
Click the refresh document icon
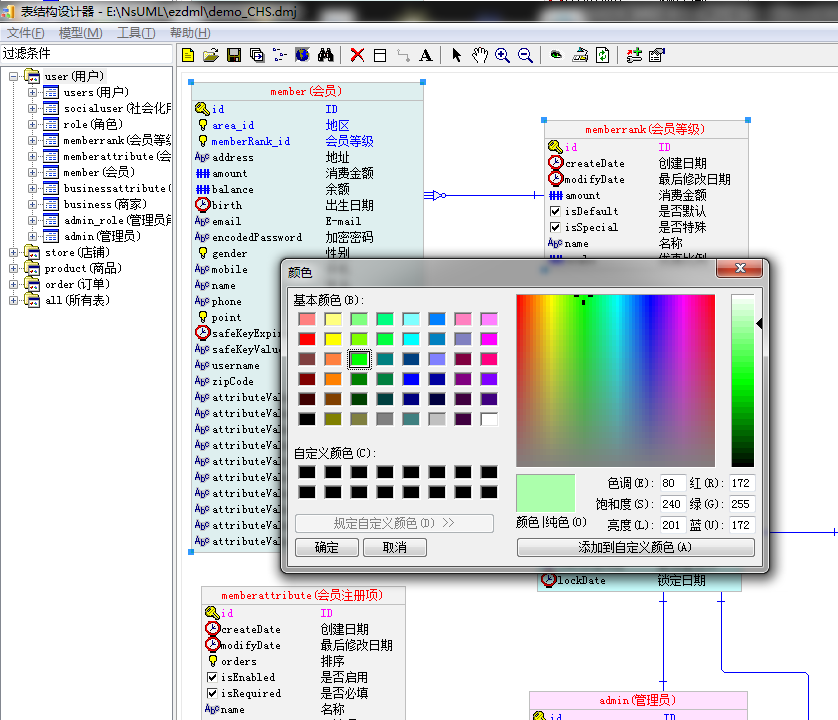pyautogui.click(x=603, y=55)
